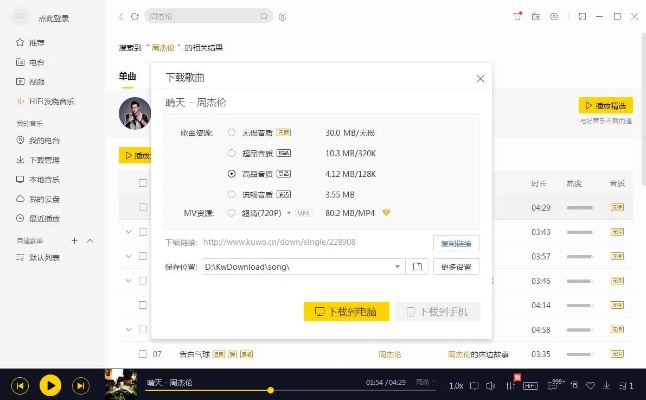This screenshot has width=646, height=400.
Task: Select 超品音质 10.3 MB/320K radio option
Action: coord(232,153)
